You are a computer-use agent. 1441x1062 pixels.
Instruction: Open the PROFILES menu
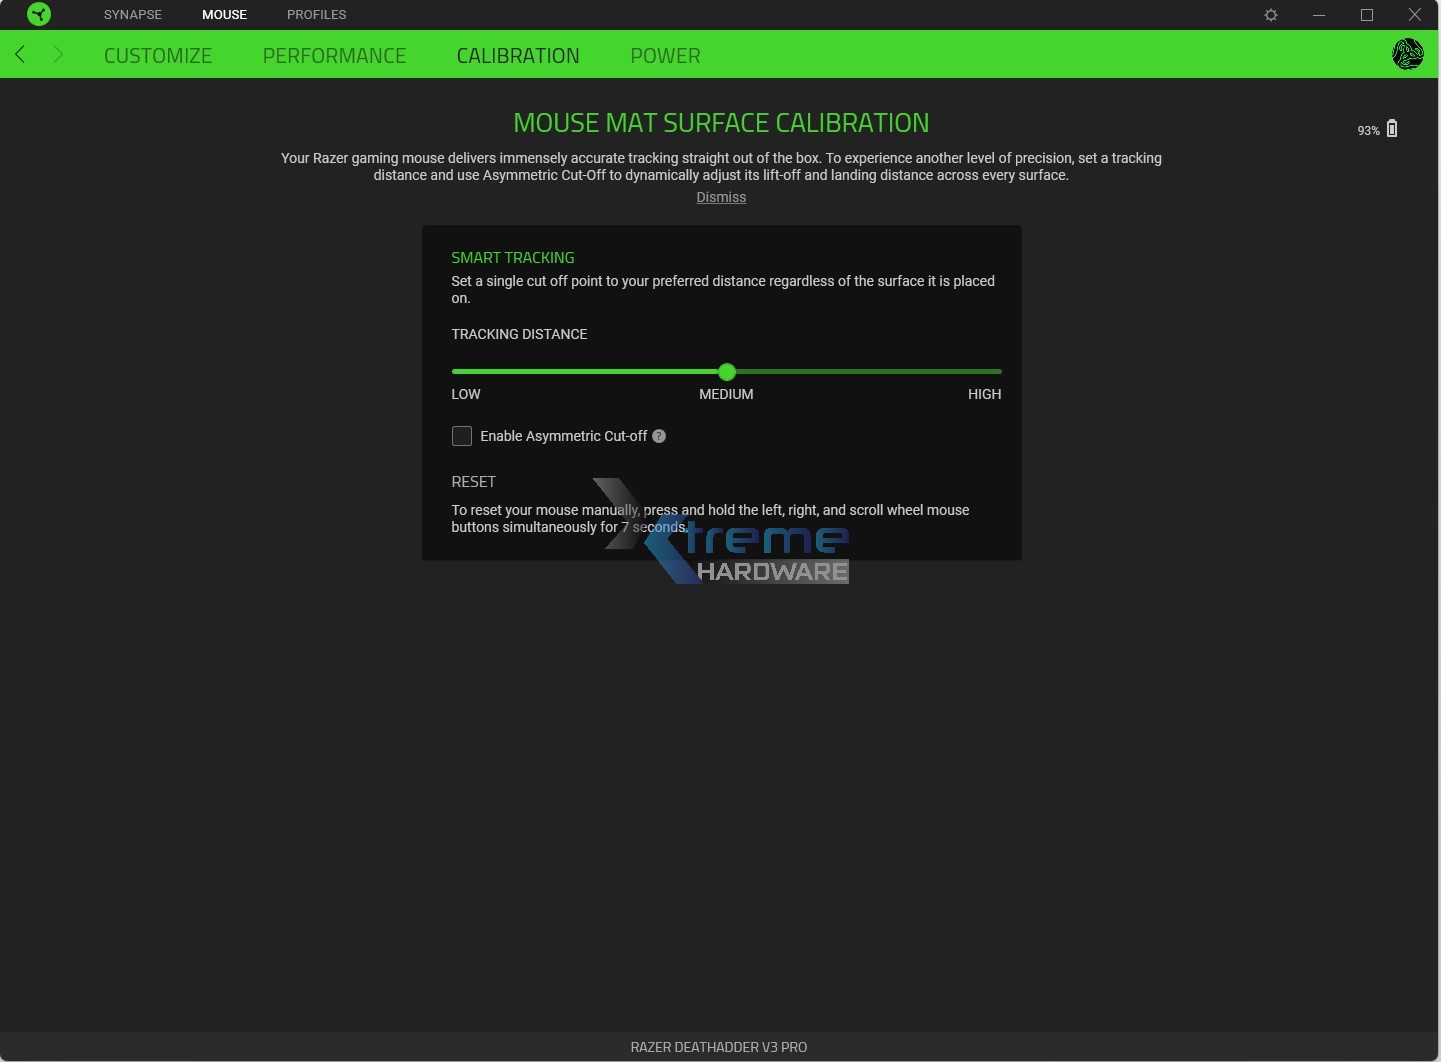[316, 14]
